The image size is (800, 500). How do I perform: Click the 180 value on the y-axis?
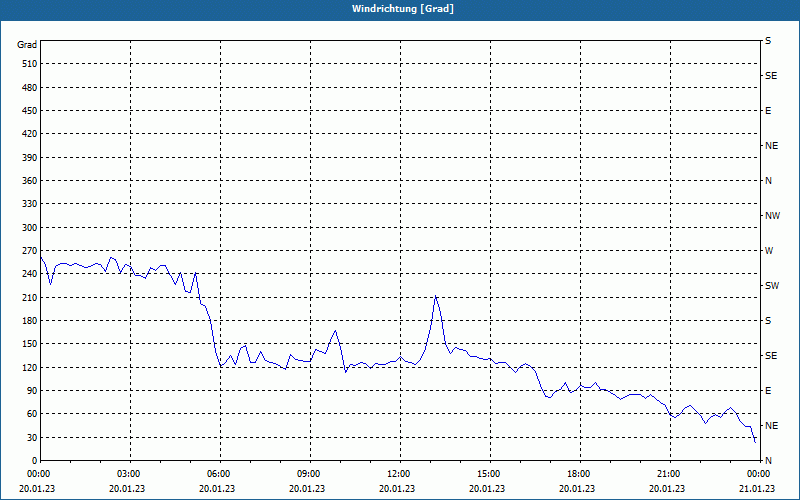[30, 320]
